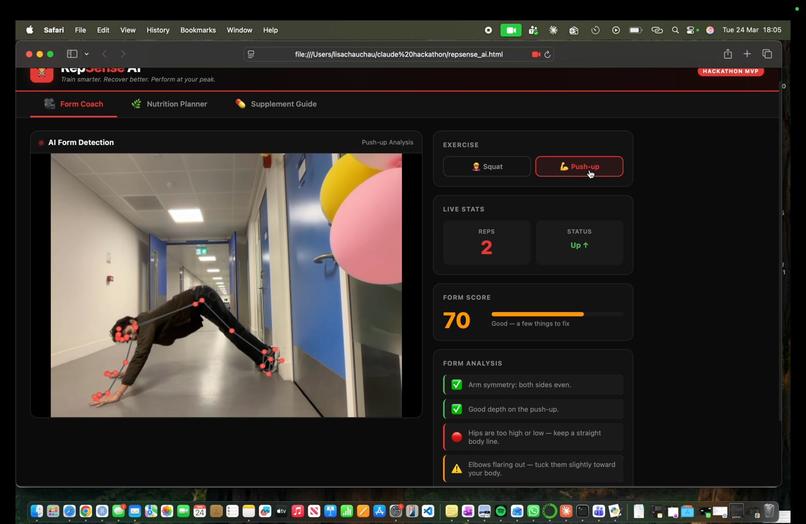The image size is (806, 524).
Task: Click the Safari forward arrow
Action: point(123,54)
